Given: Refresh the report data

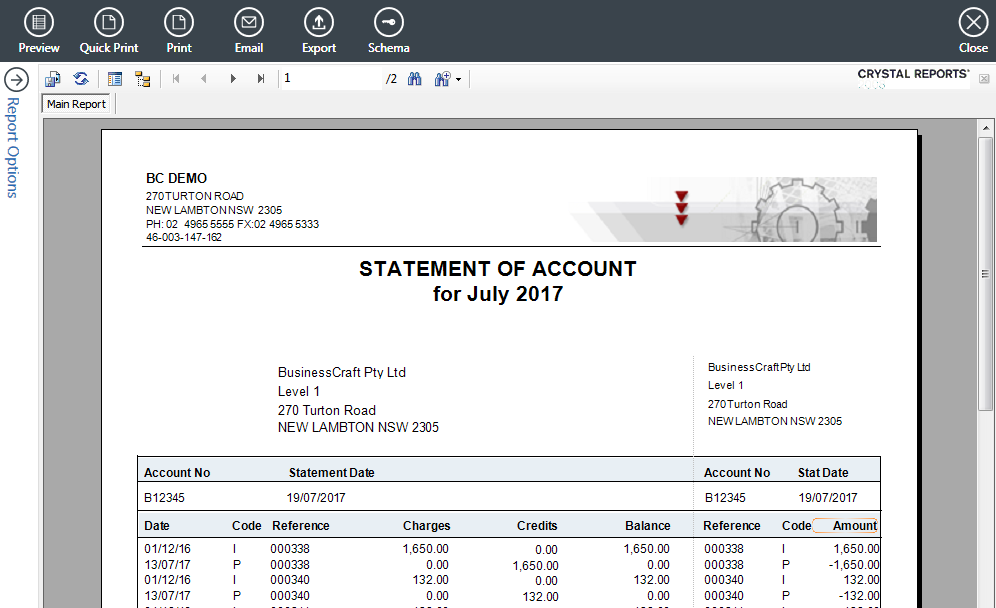Looking at the screenshot, I should (x=81, y=79).
